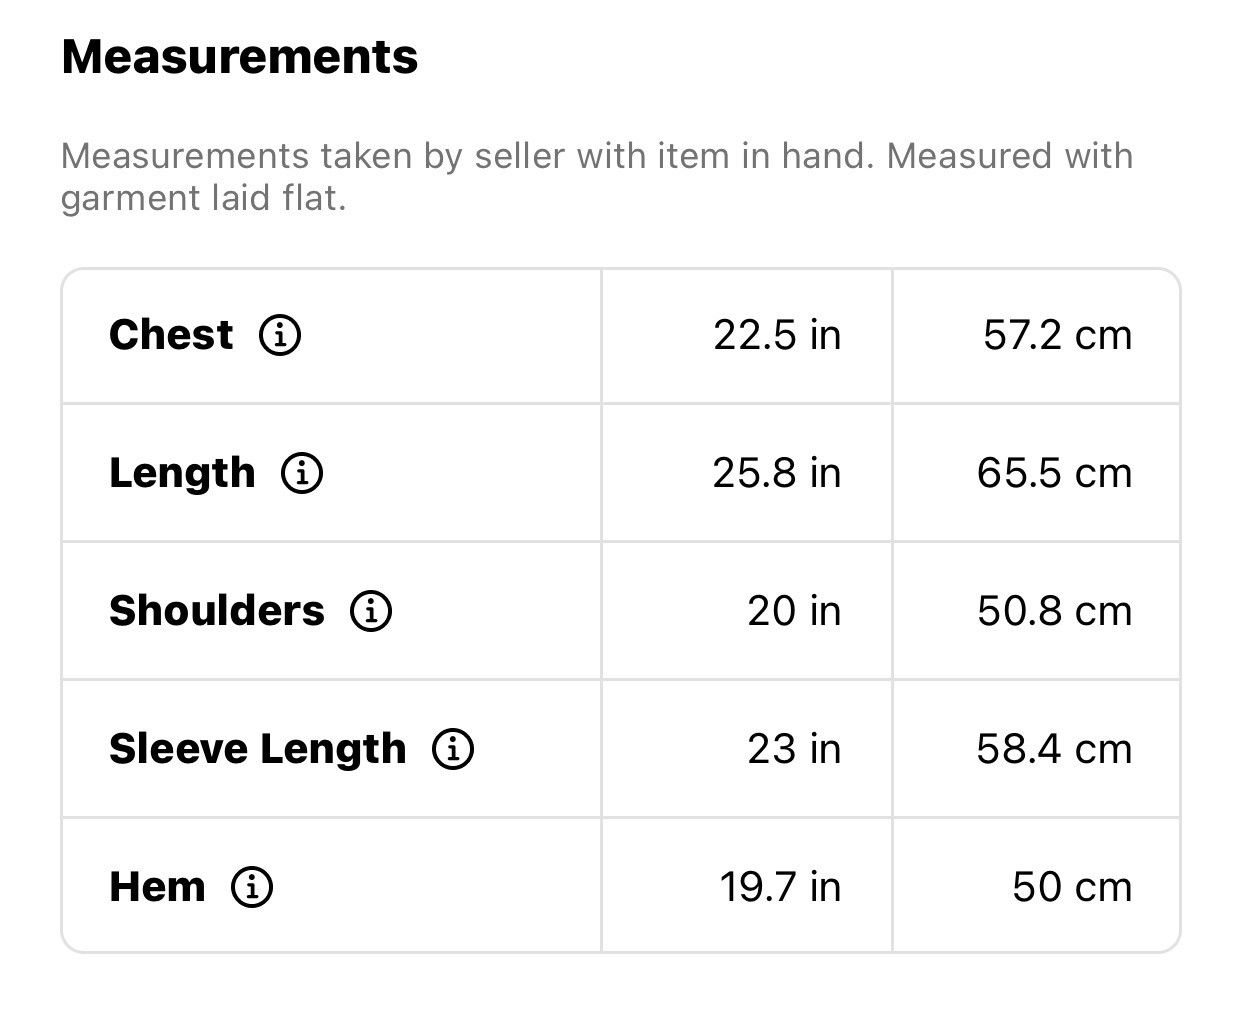Viewport: 1242px width, 1022px height.
Task: Select the Sleeve Length row label
Action: click(x=258, y=750)
